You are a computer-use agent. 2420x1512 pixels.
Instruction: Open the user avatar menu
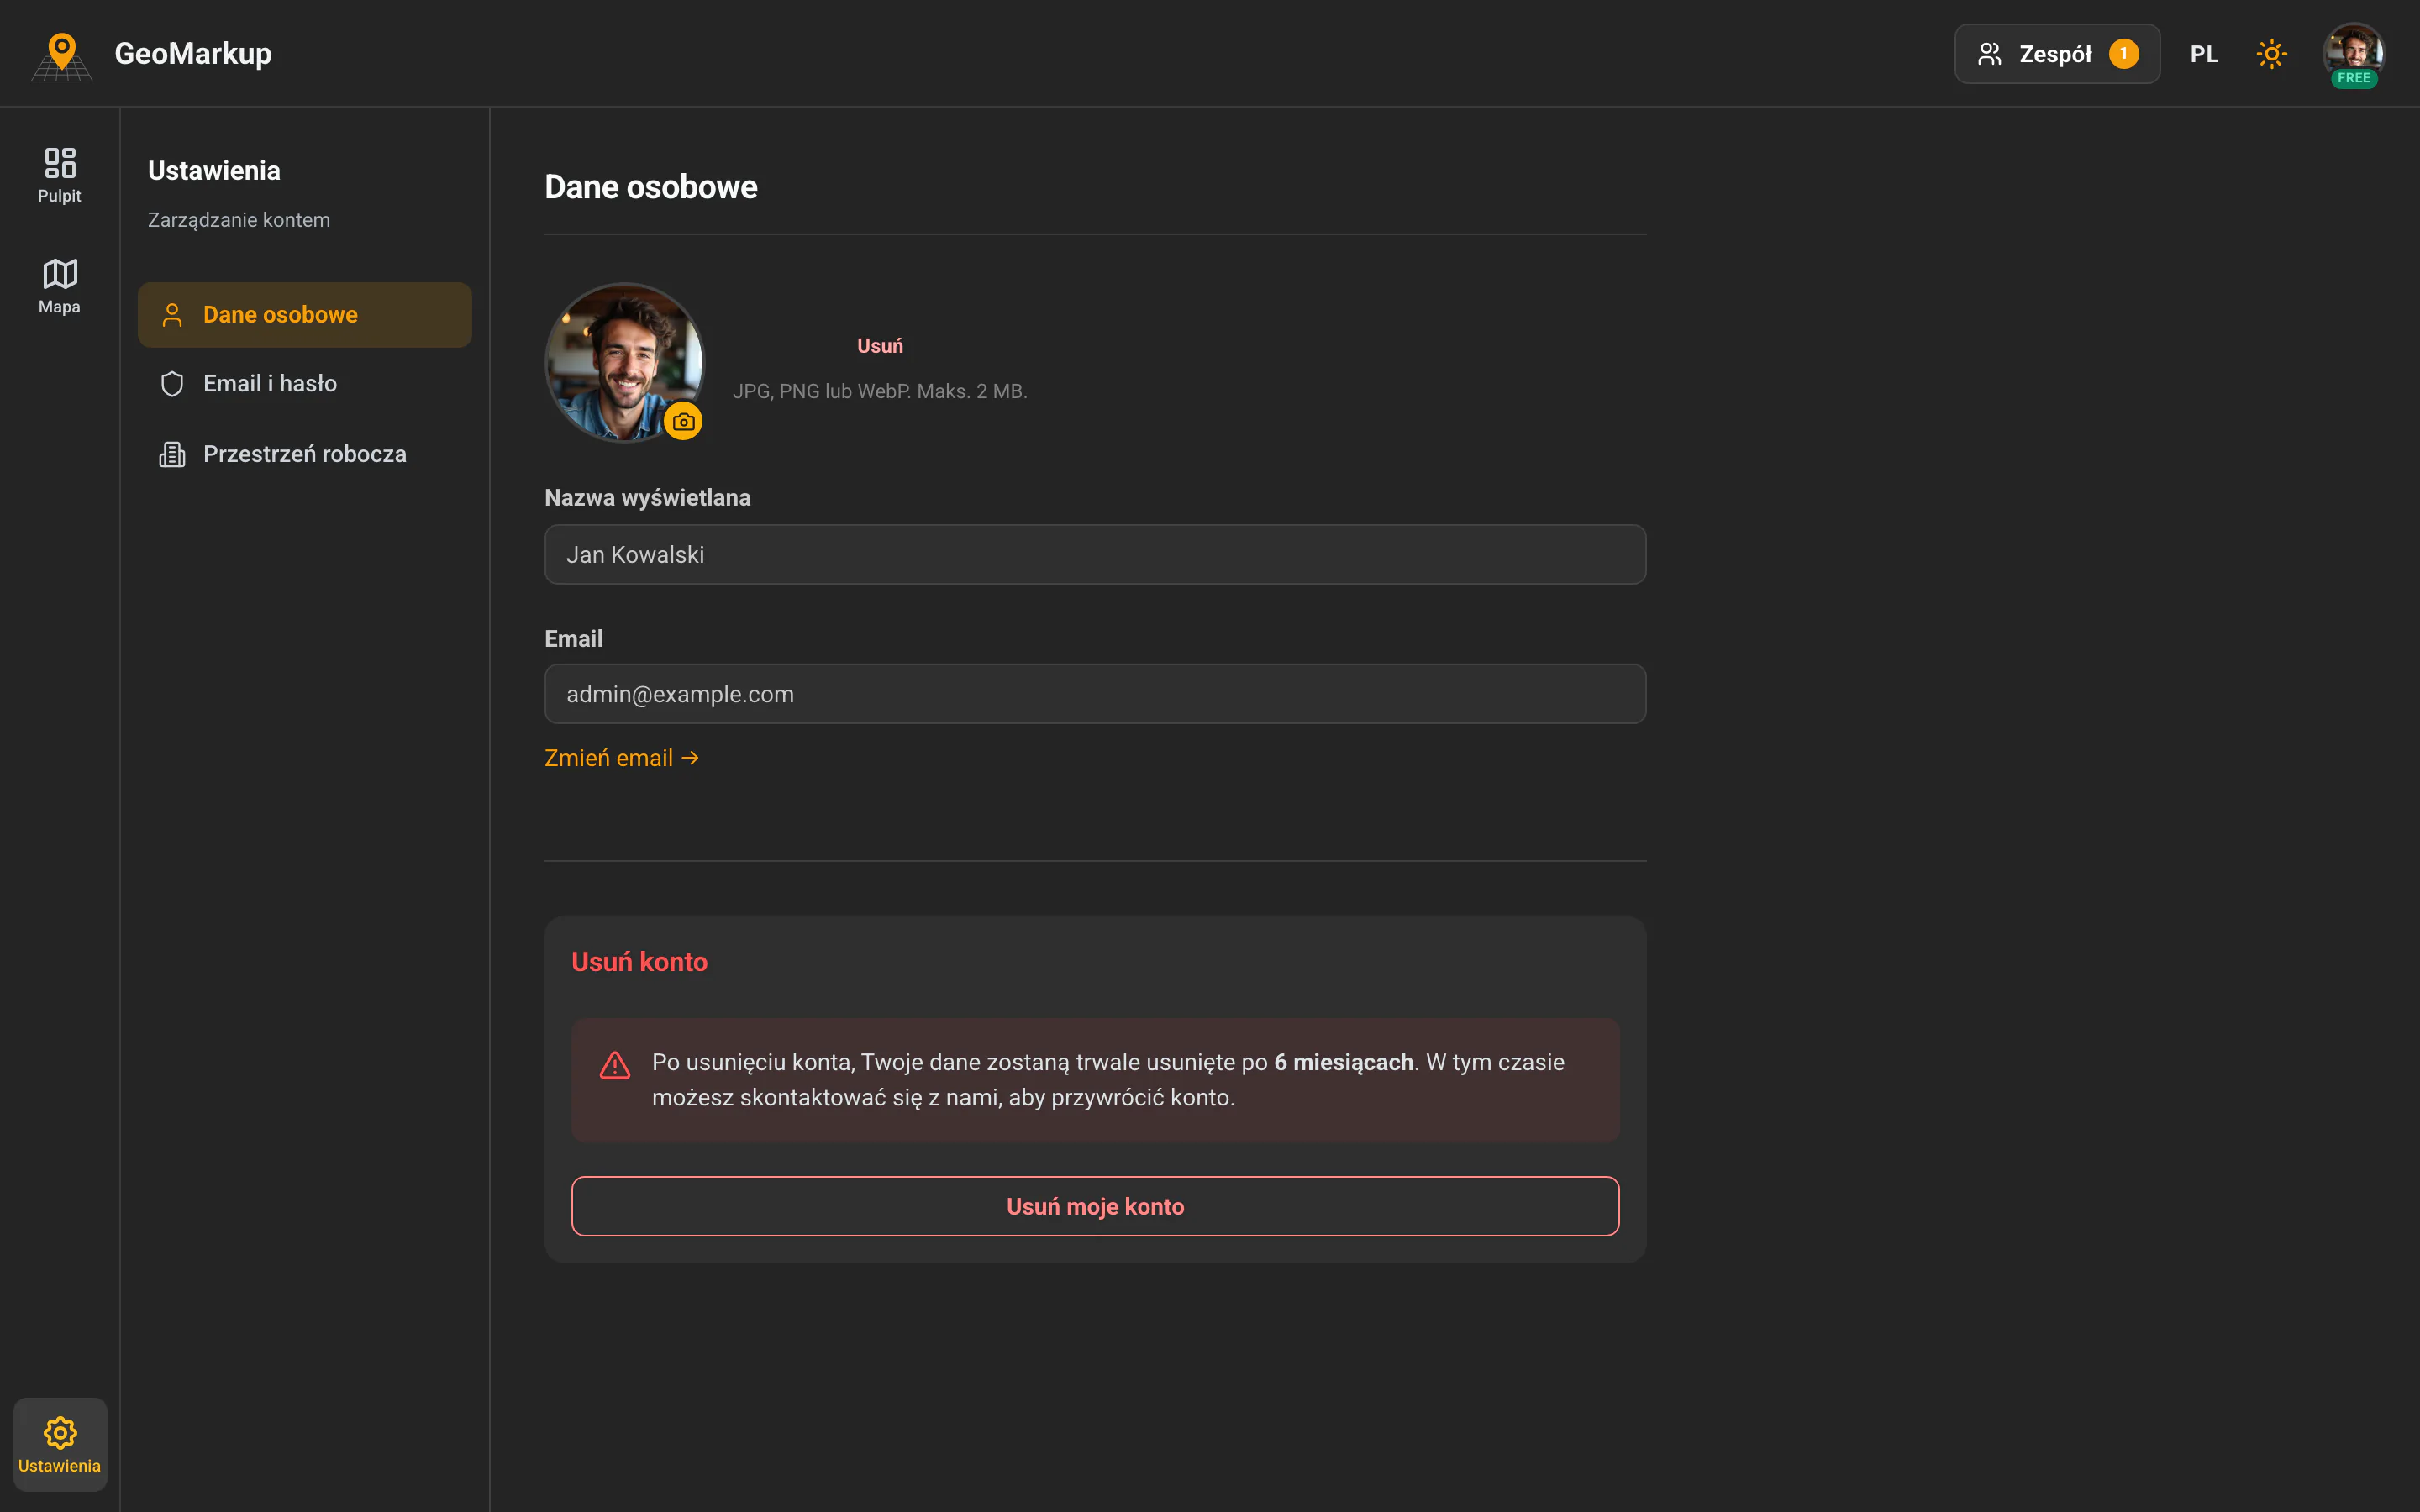(x=2353, y=52)
